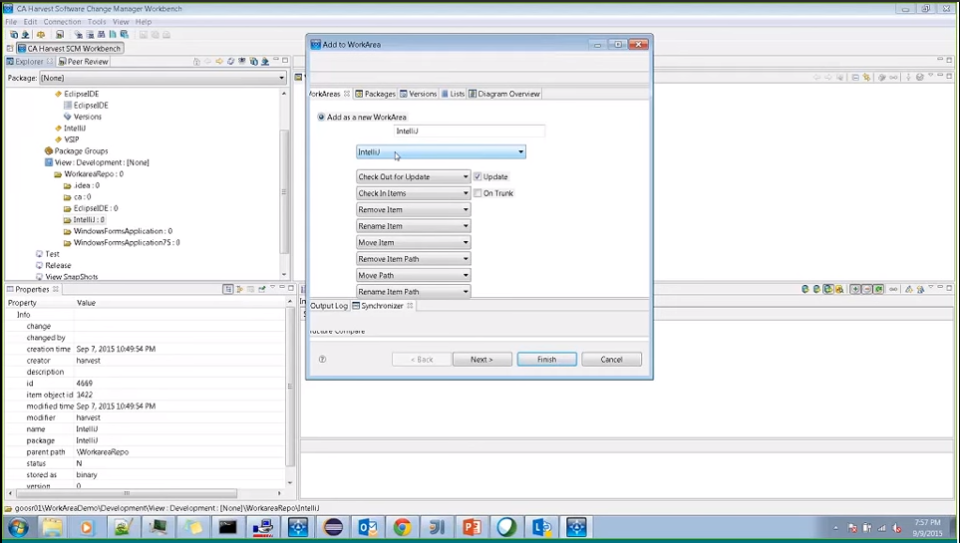Click the red minus icon in the Synchronizer toolbar

(x=866, y=289)
